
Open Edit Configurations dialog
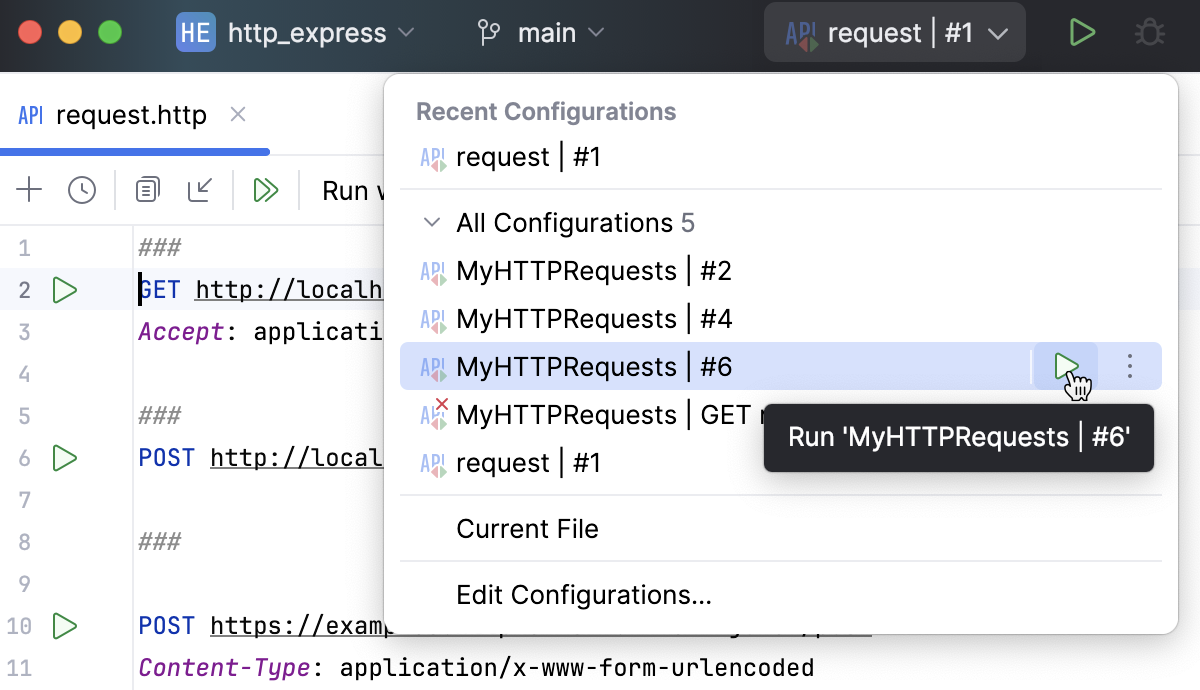(584, 595)
